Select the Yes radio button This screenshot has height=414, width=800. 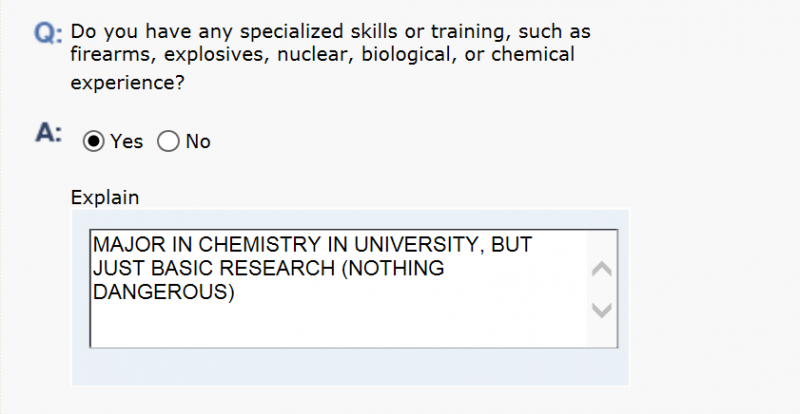click(94, 142)
